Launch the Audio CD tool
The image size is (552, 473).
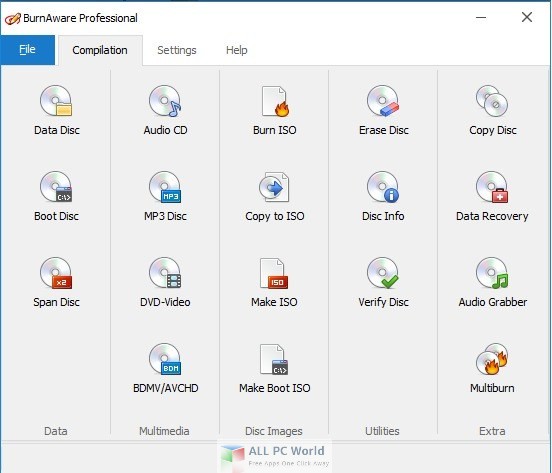165,110
